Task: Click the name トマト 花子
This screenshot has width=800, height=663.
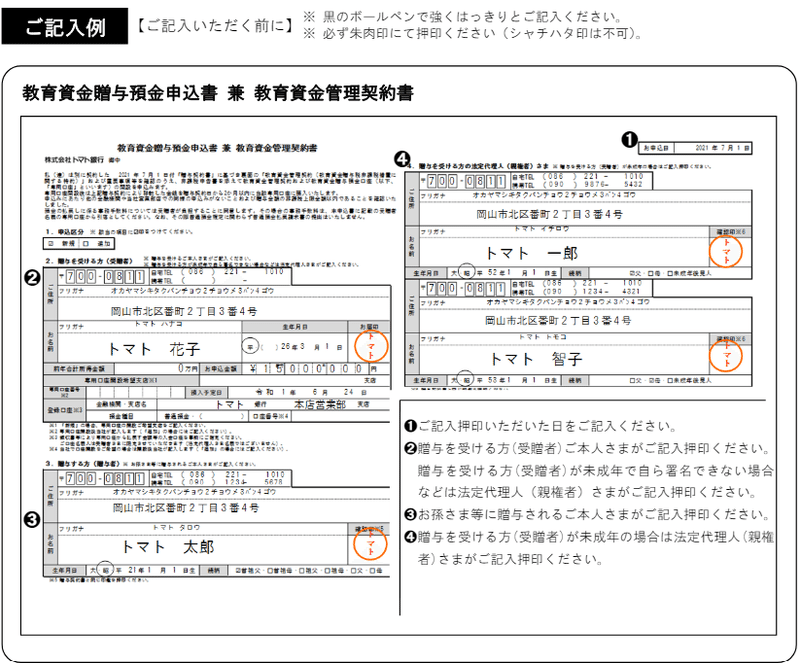Action: 154,349
